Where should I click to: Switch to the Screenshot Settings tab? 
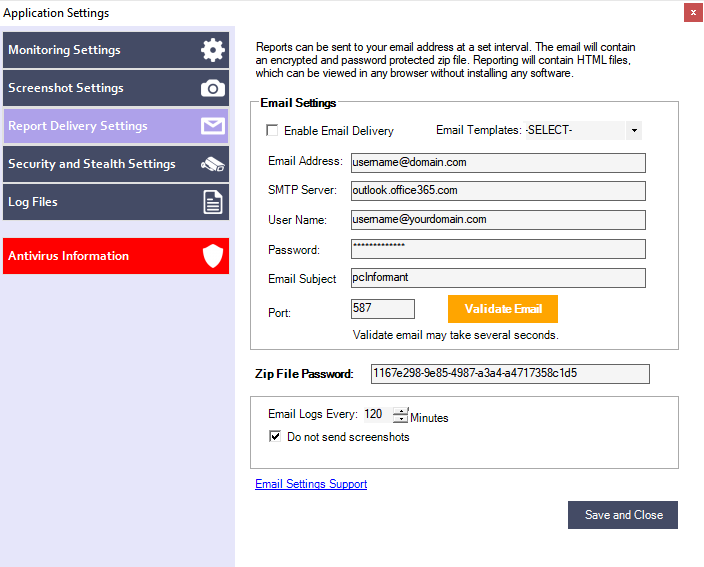coord(116,88)
